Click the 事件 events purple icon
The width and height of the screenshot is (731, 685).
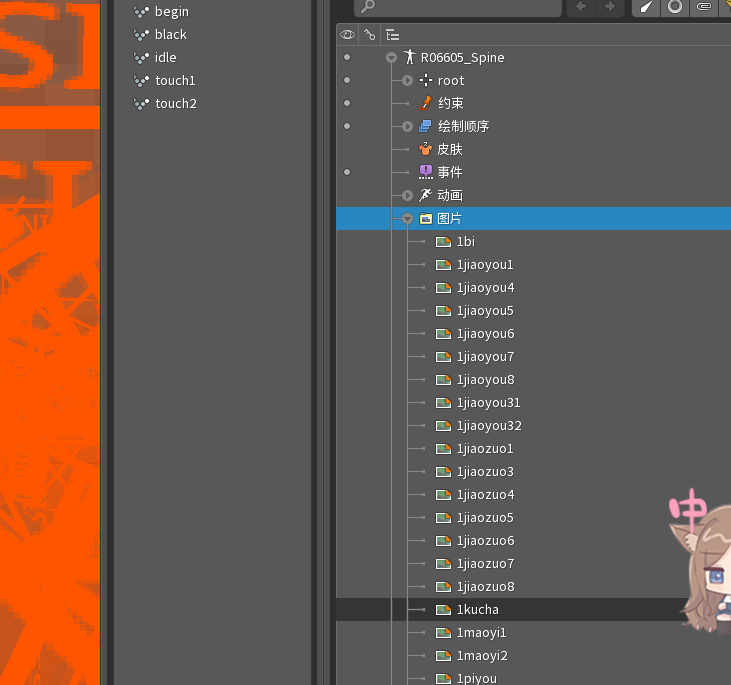[x=426, y=173]
